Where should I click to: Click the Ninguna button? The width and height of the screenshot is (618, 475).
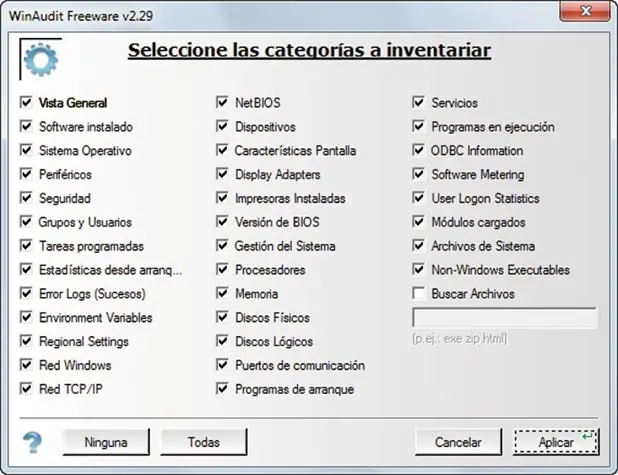pos(106,442)
